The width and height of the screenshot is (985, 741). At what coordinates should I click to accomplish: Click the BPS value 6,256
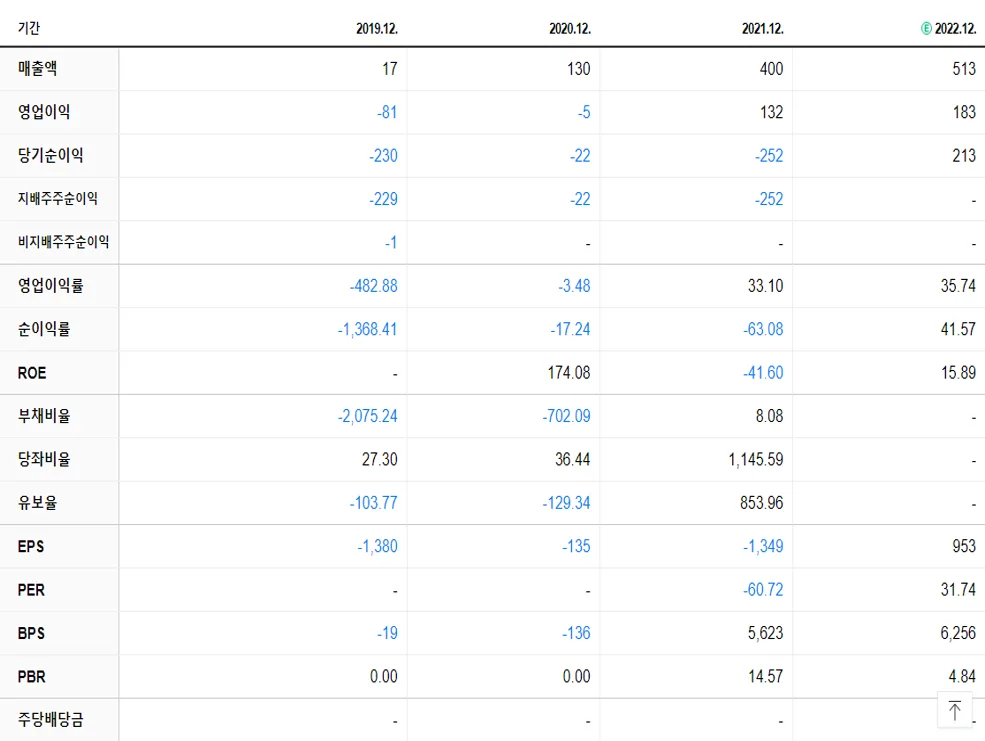click(x=958, y=633)
